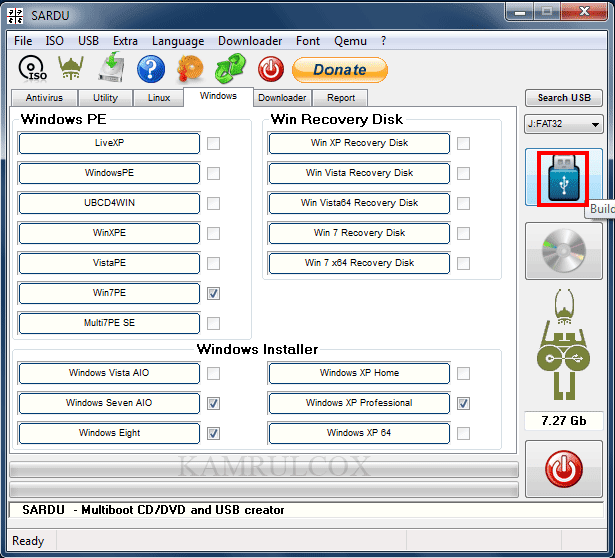Enable the WindowsPE checkbox

(213, 173)
